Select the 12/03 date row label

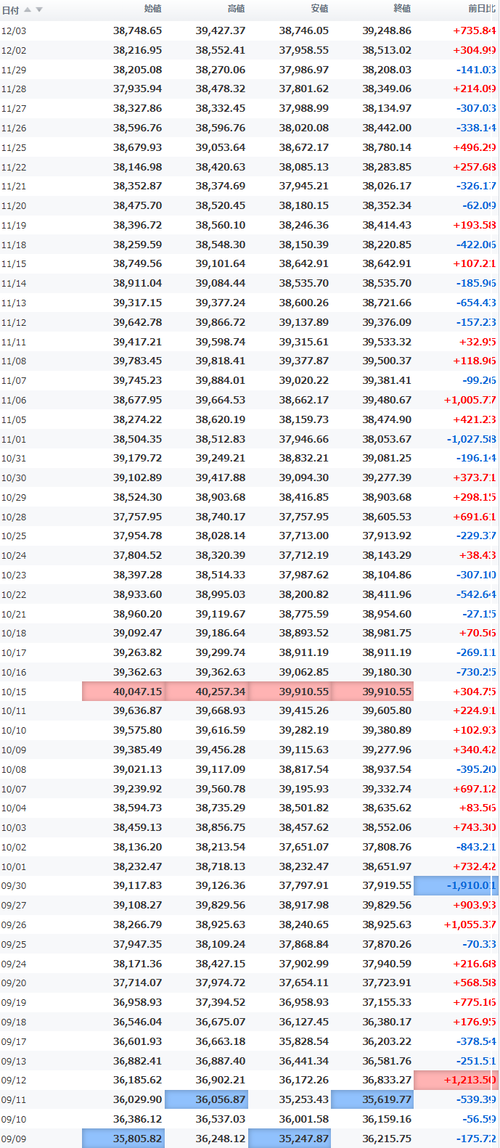click(13, 31)
